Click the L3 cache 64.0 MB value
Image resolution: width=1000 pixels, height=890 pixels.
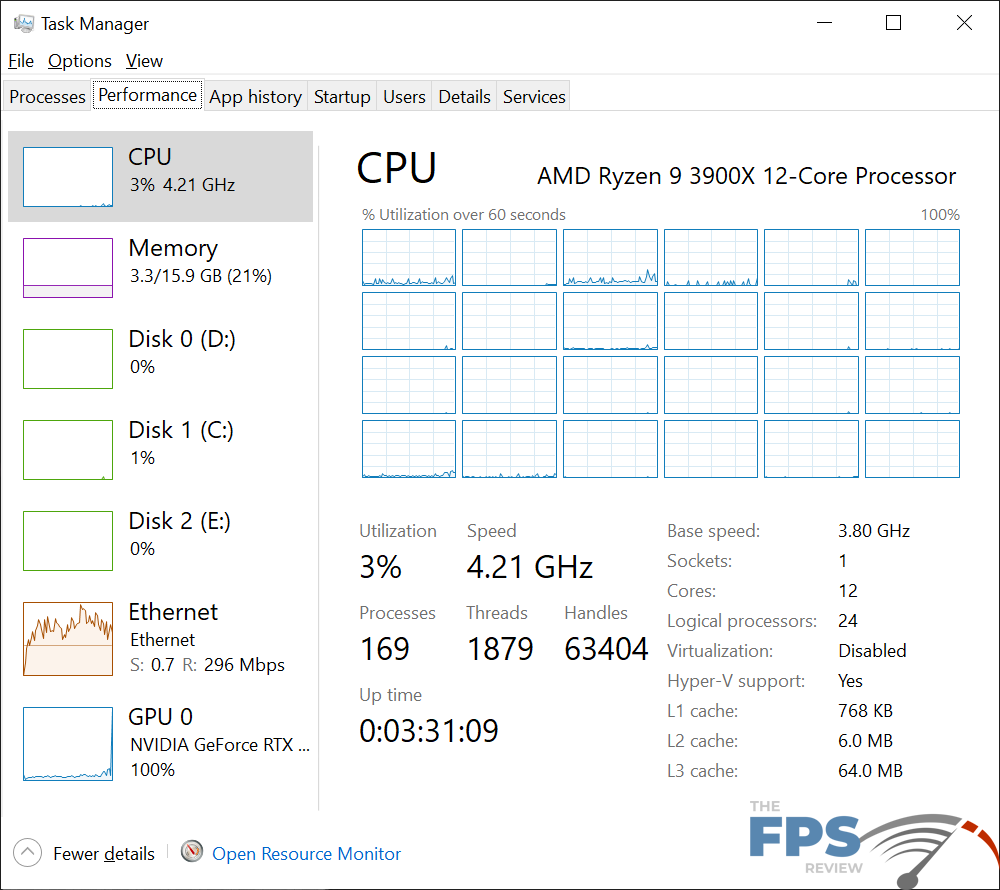871,771
